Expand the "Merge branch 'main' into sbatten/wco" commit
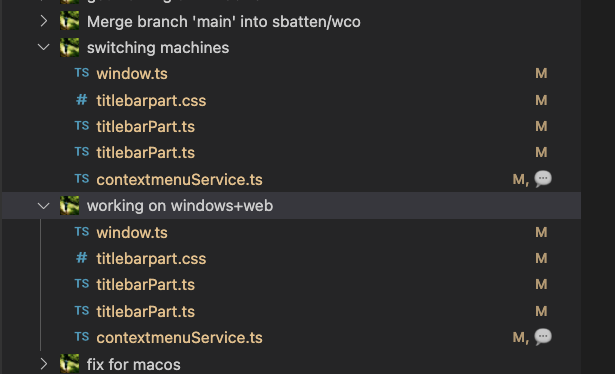 point(44,21)
